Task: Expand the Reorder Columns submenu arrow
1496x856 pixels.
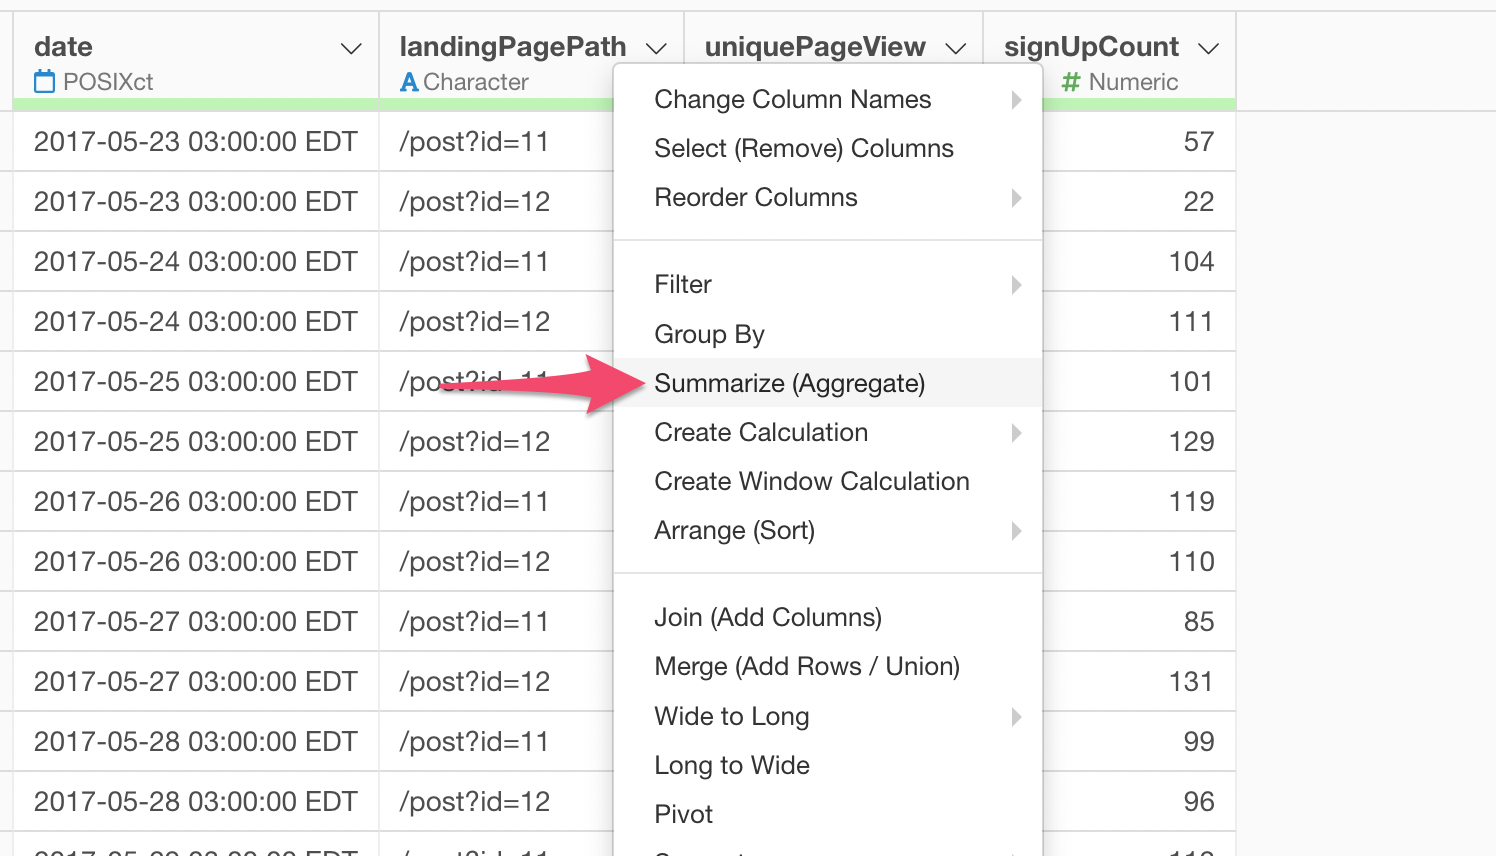Action: 1016,197
